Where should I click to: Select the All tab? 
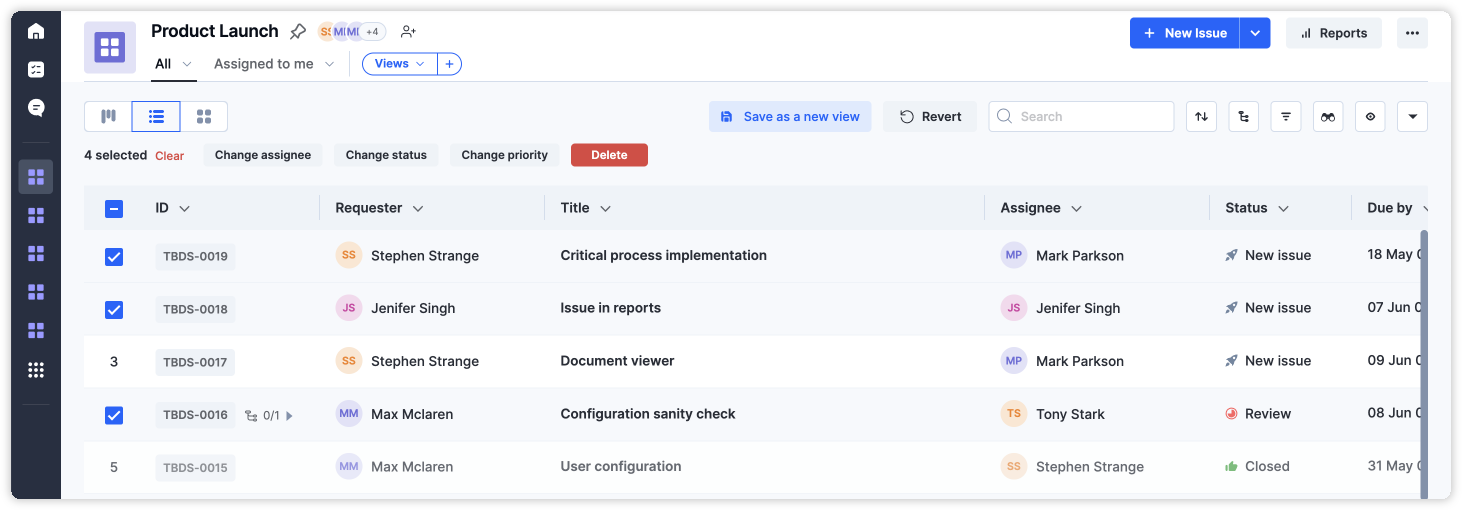[163, 64]
